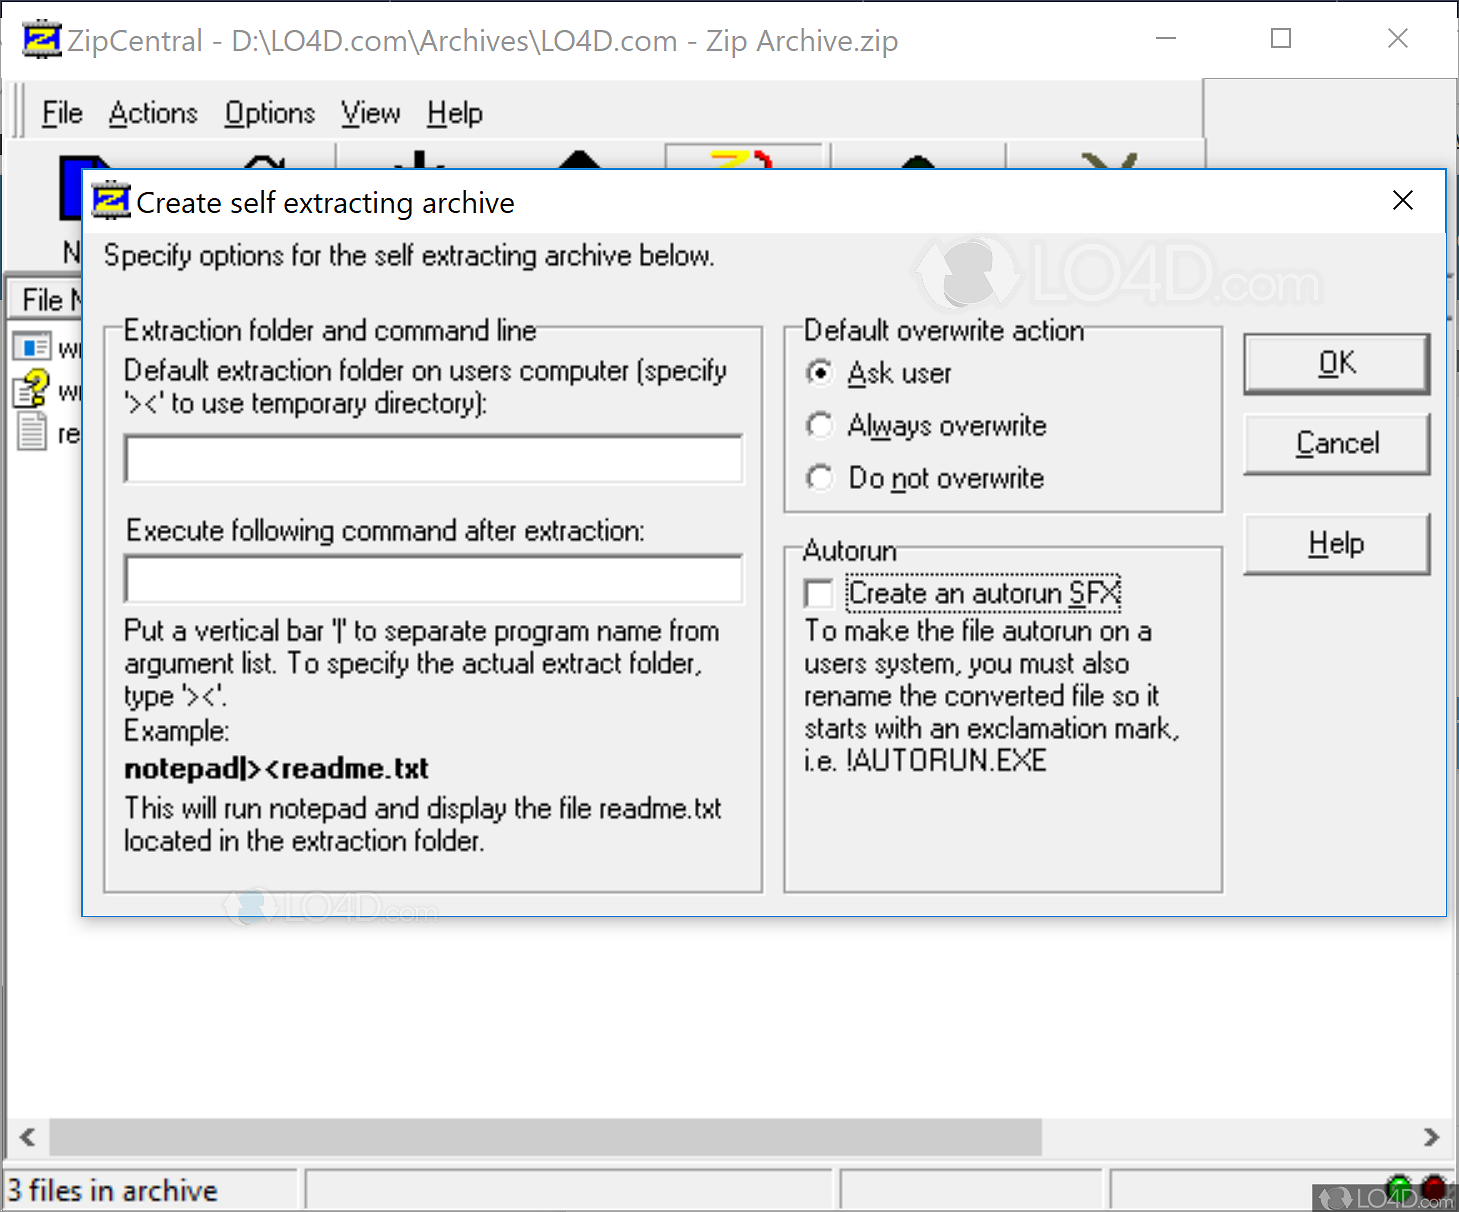Click the Help button in the dialog
This screenshot has height=1212, width=1459.
pos(1336,544)
